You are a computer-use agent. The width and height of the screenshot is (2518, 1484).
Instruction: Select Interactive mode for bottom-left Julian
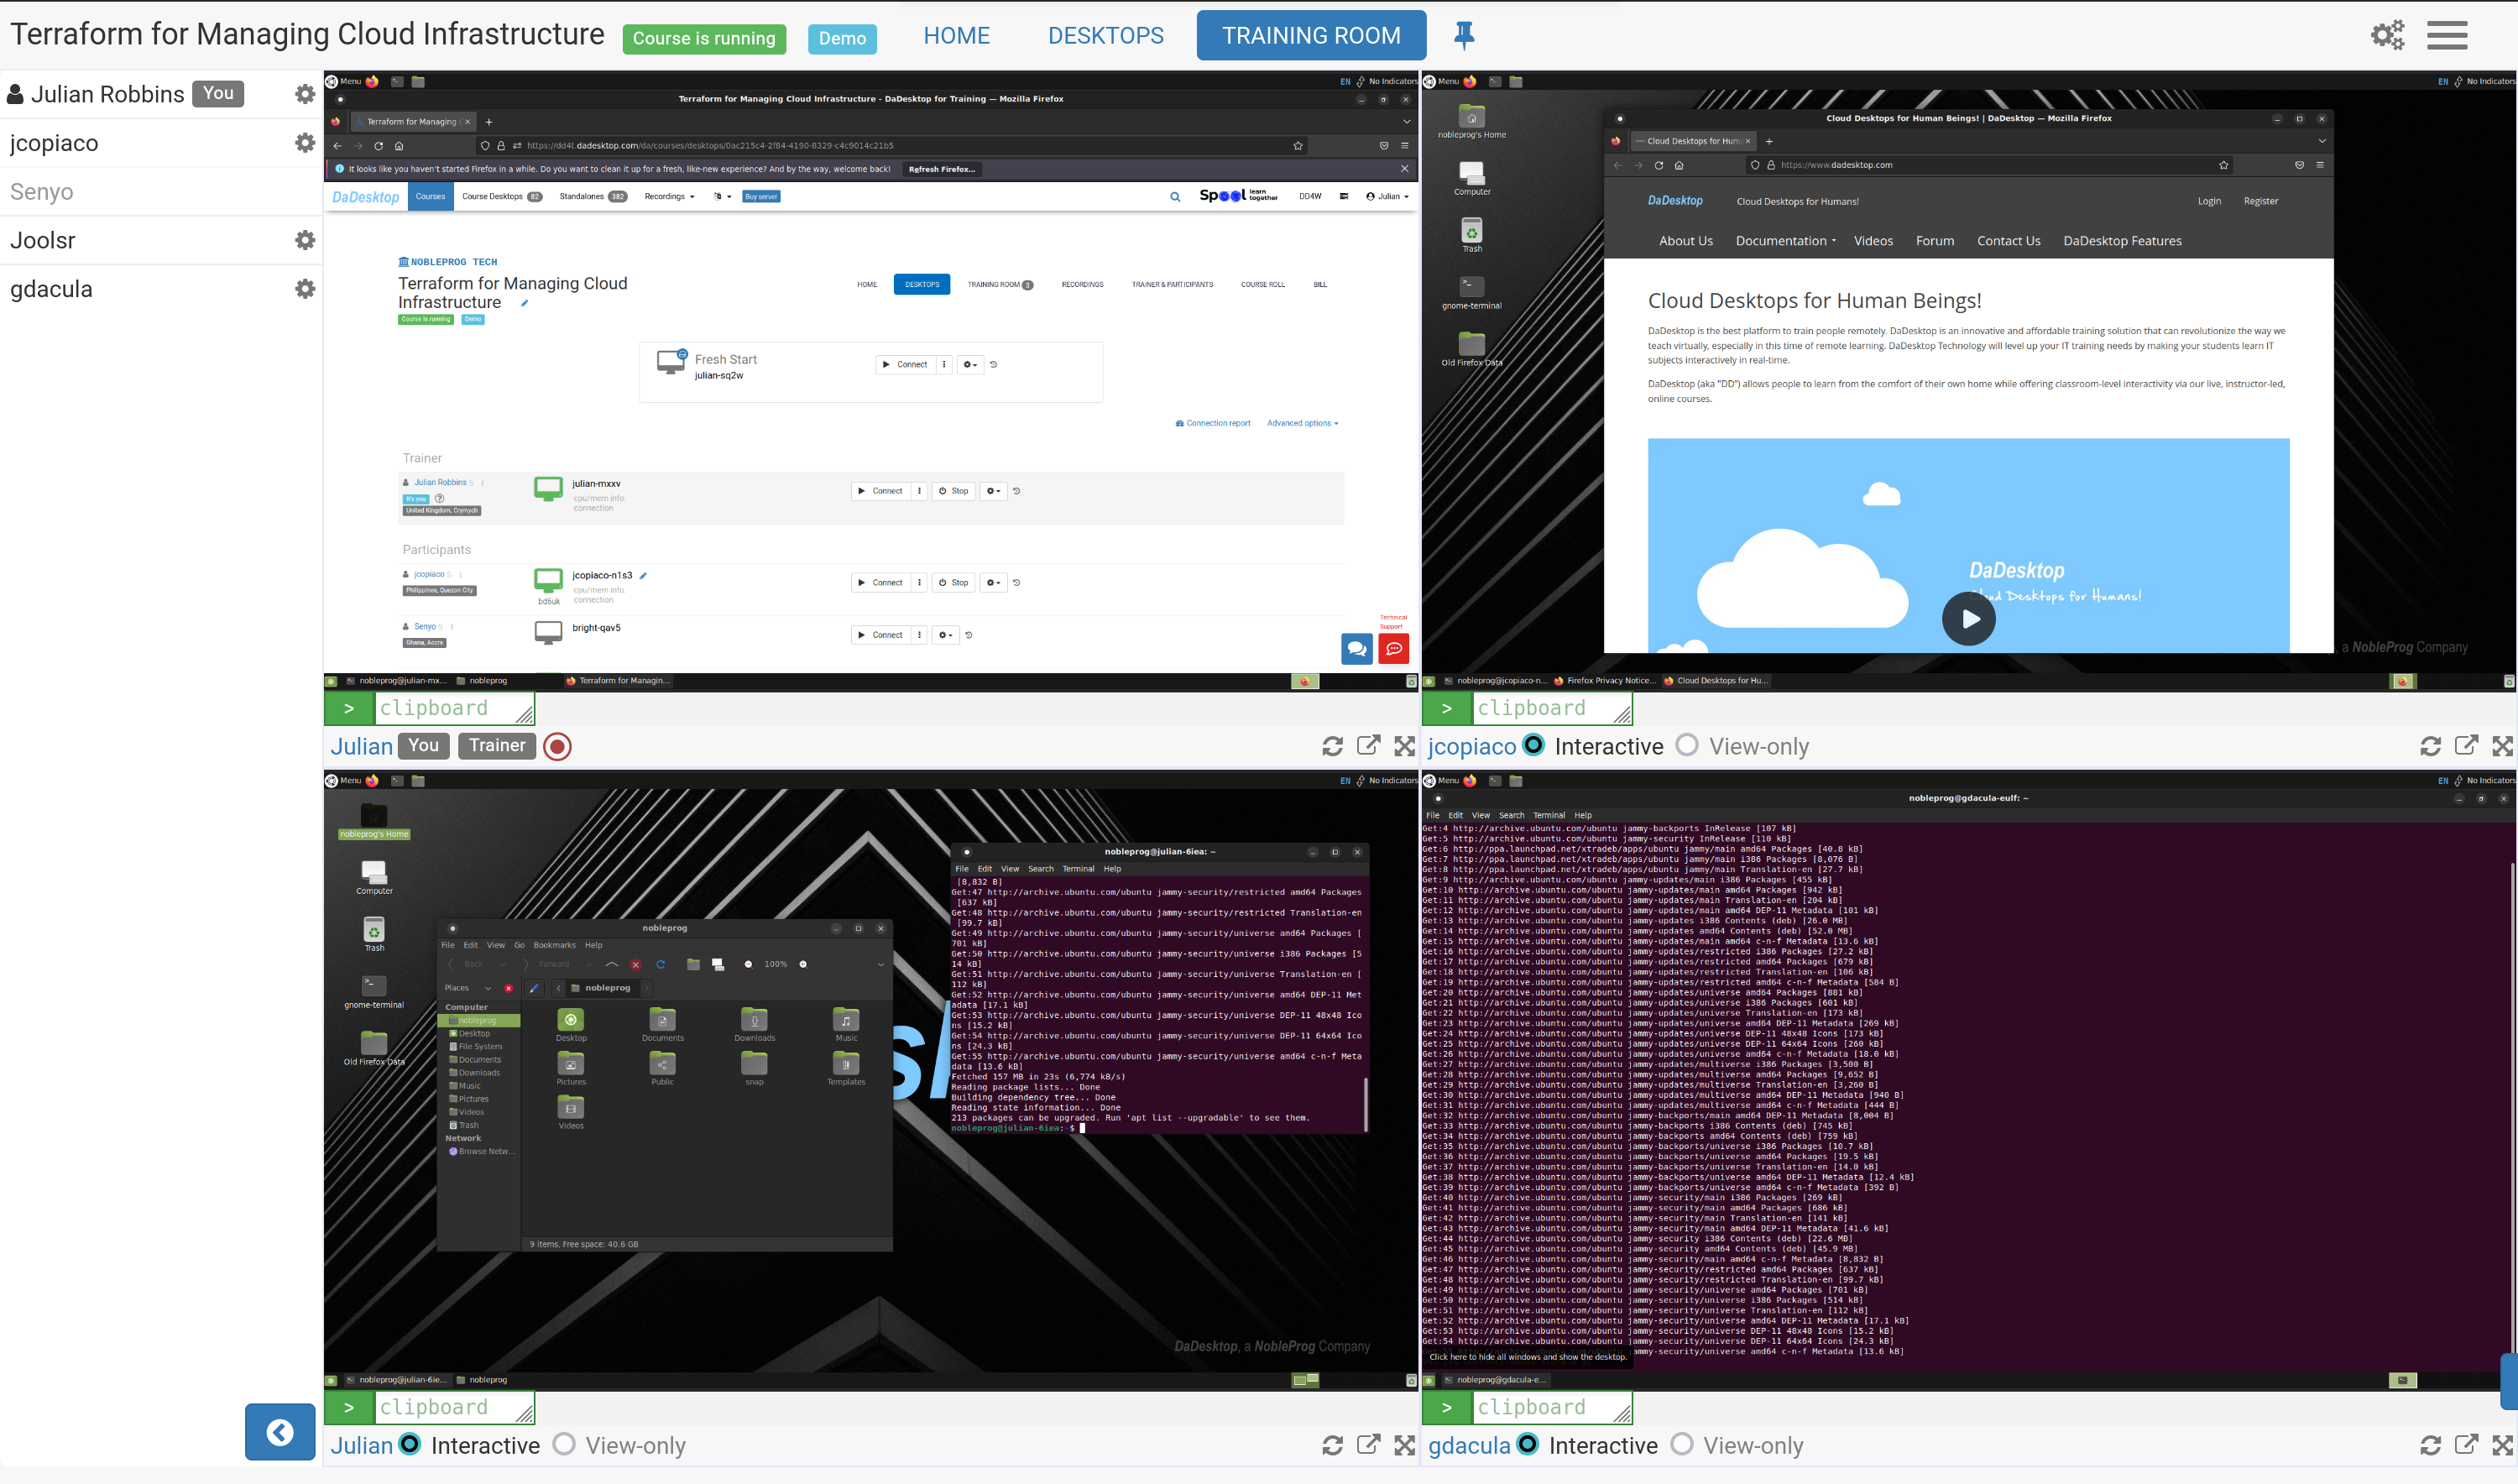[x=410, y=1444]
